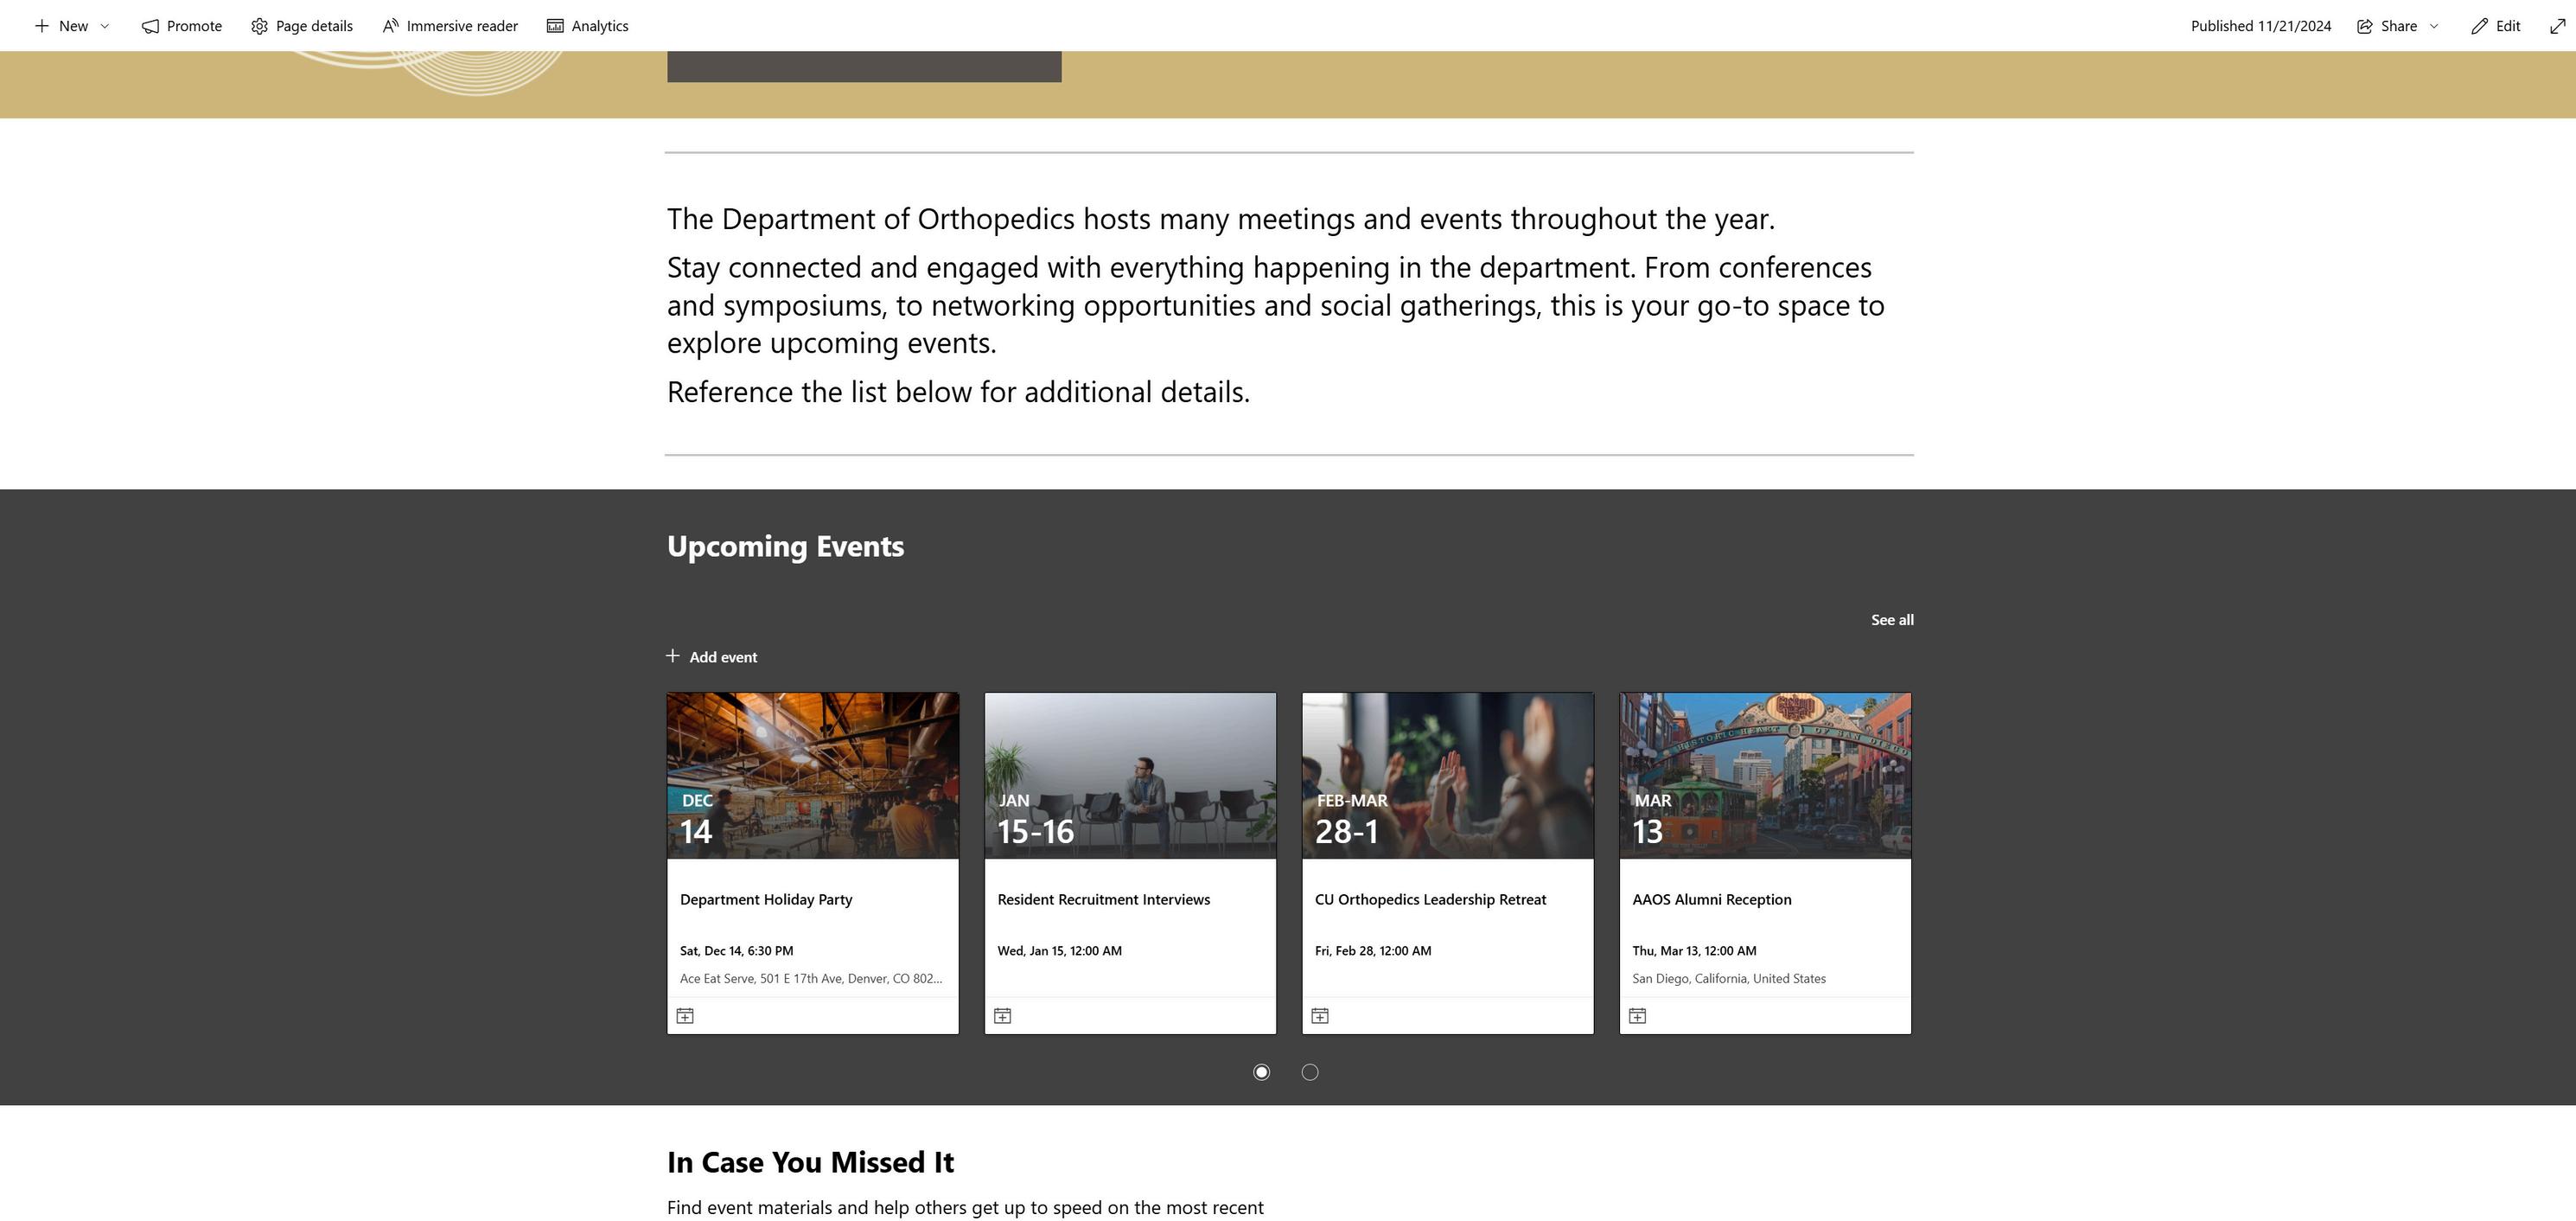This screenshot has height=1221, width=2576.
Task: Open the Share dropdown arrow
Action: (2434, 26)
